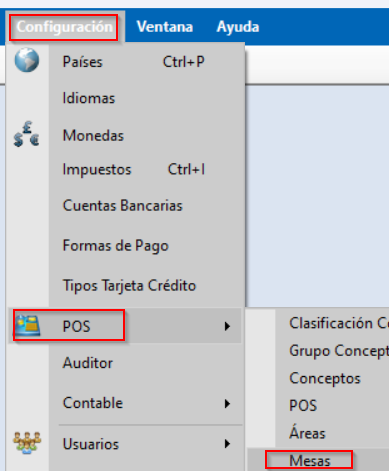Image resolution: width=389 pixels, height=471 pixels.
Task: Open the Ayuda menu
Action: [238, 27]
